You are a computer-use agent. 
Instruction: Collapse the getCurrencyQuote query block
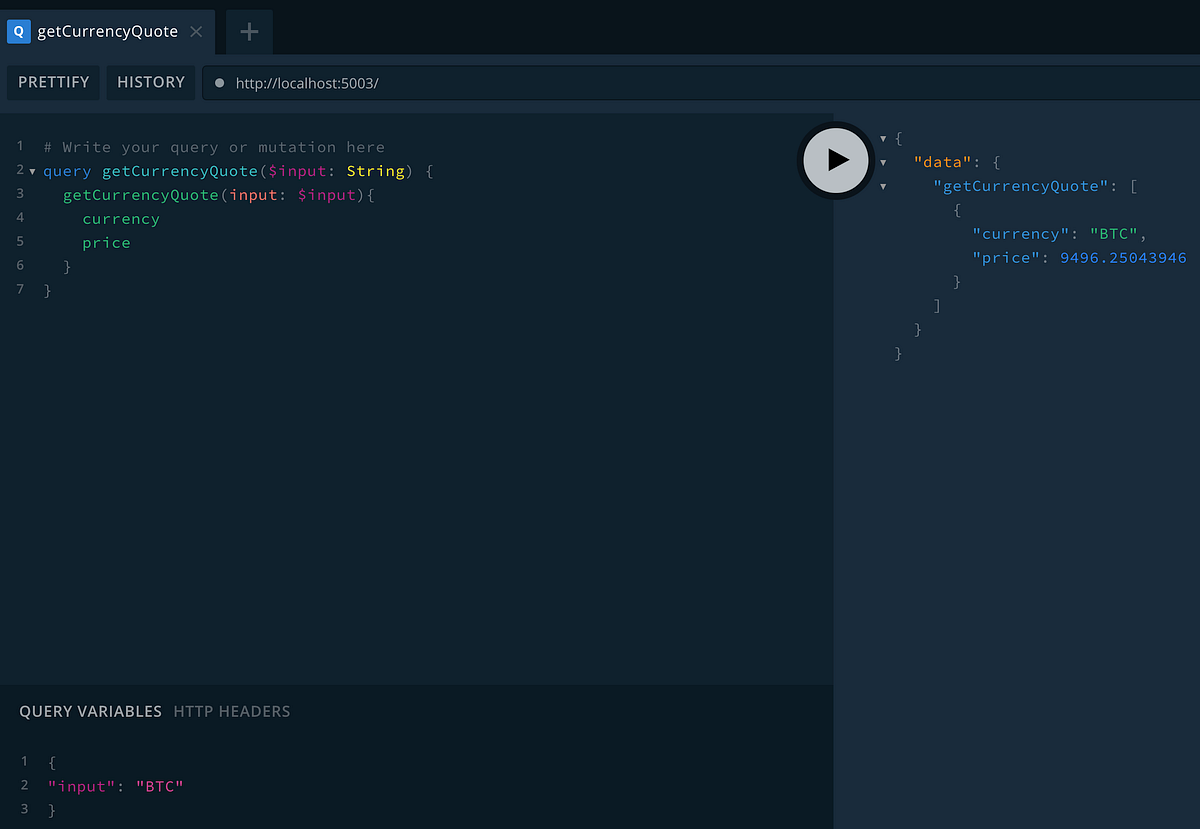click(x=32, y=170)
